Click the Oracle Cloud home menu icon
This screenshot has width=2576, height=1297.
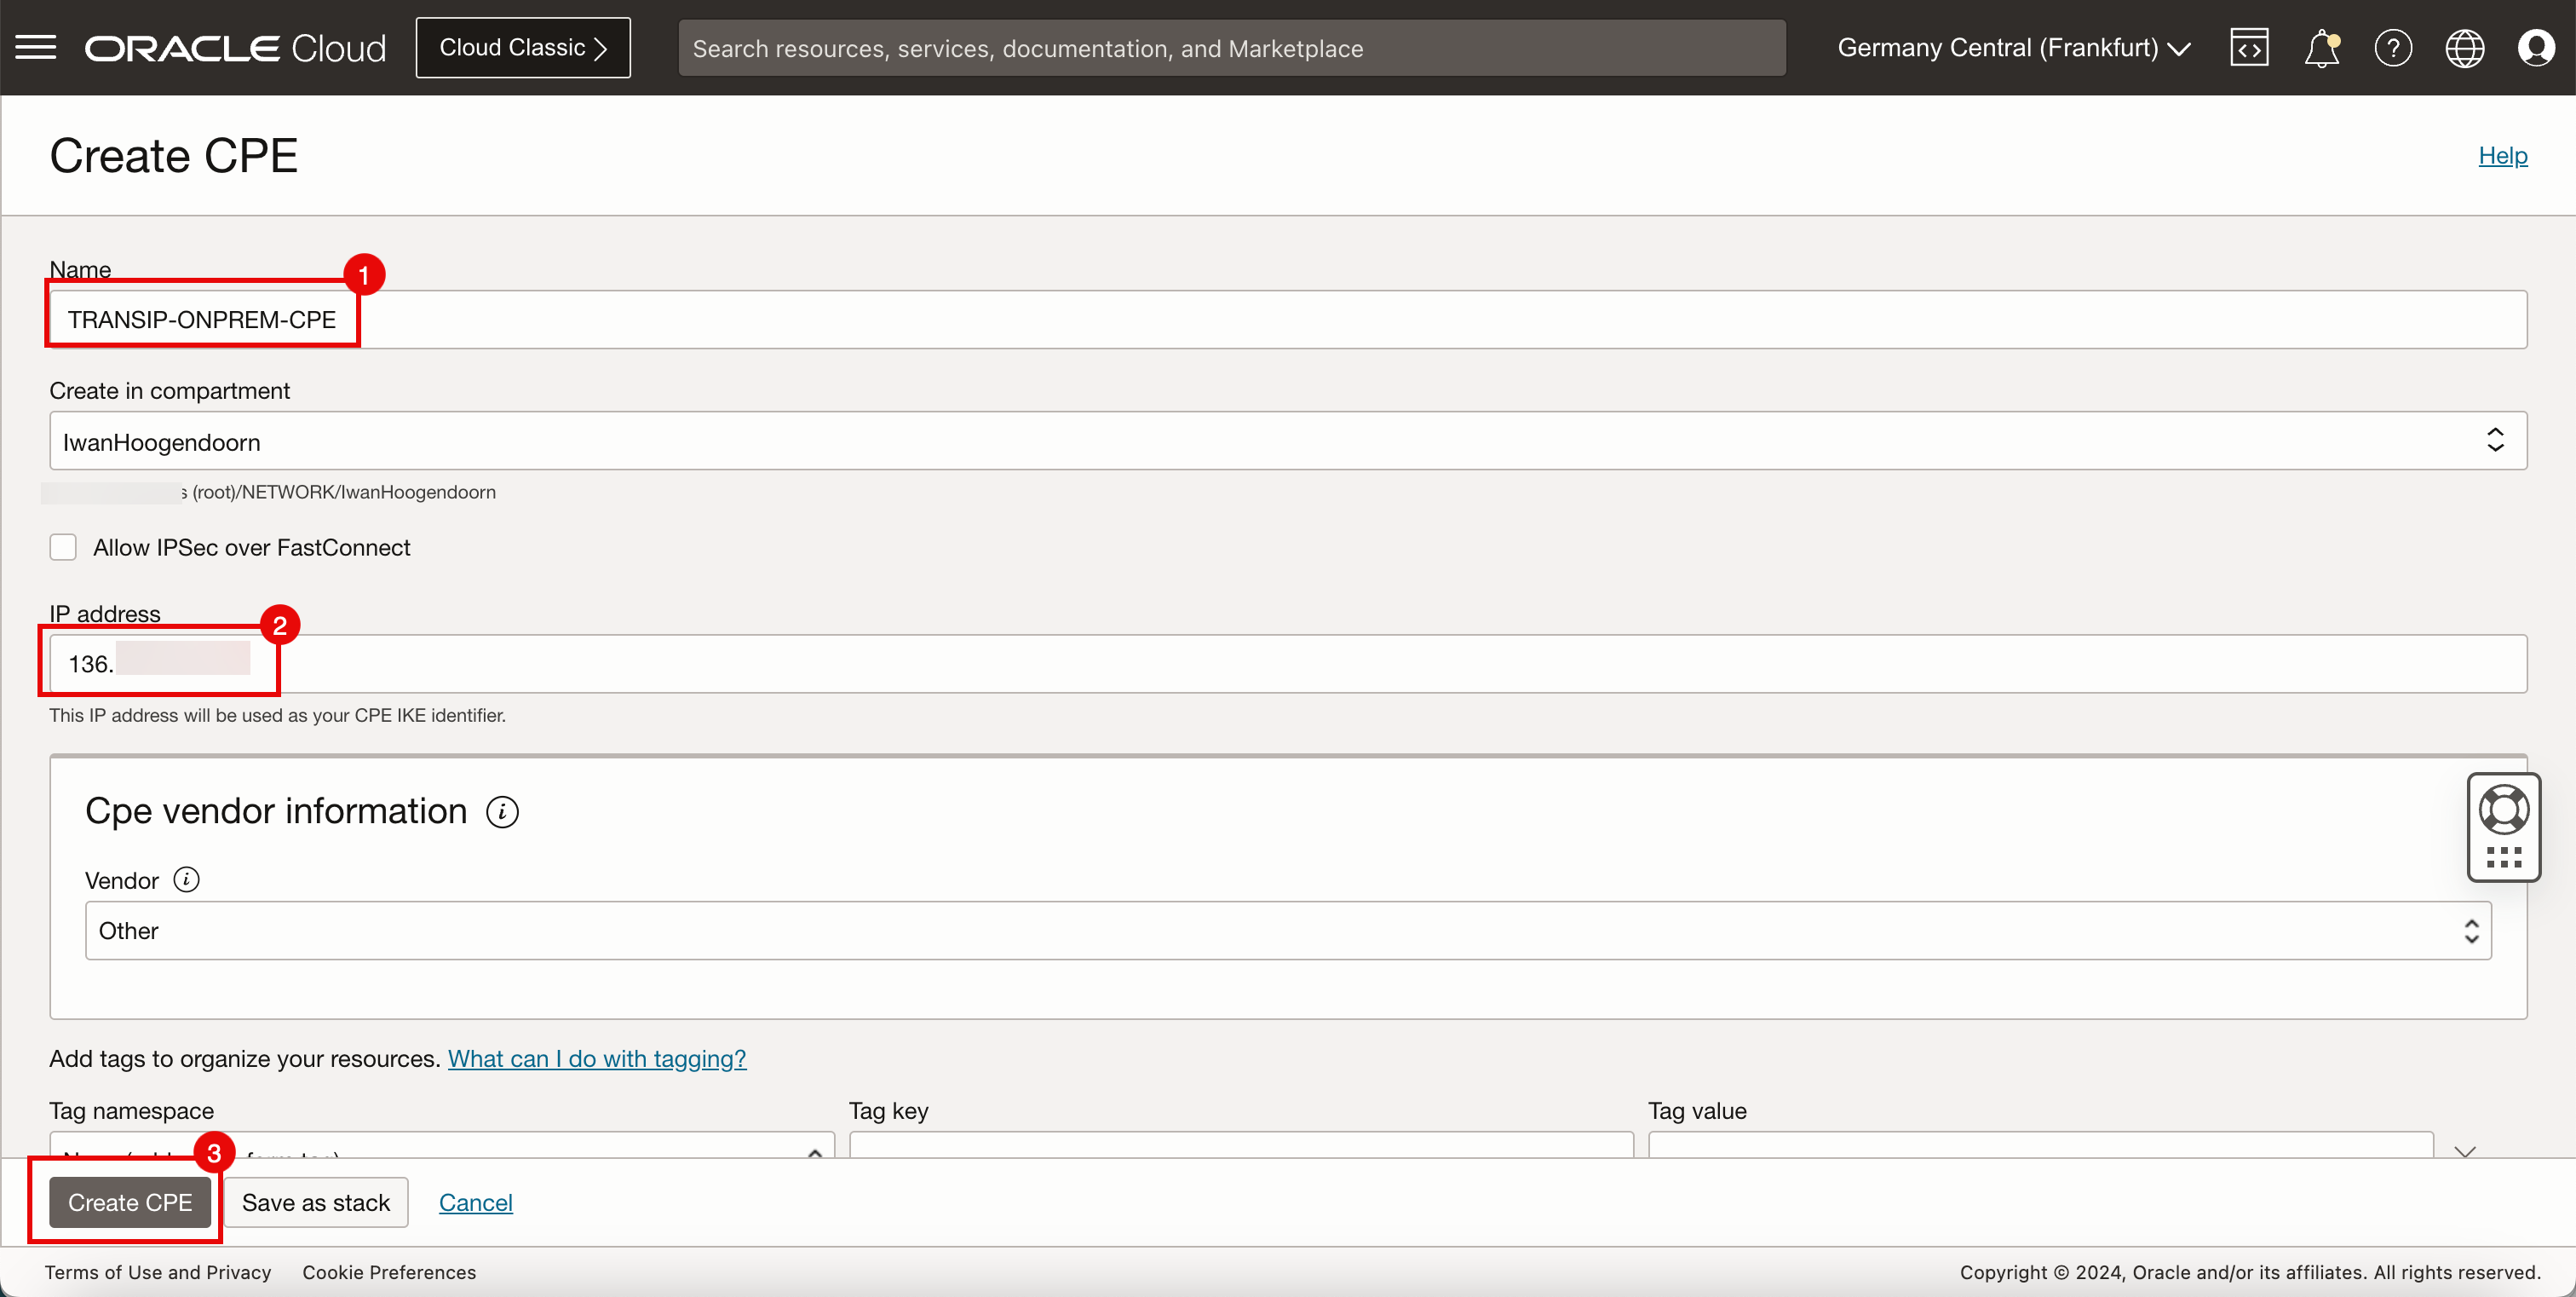click(35, 48)
